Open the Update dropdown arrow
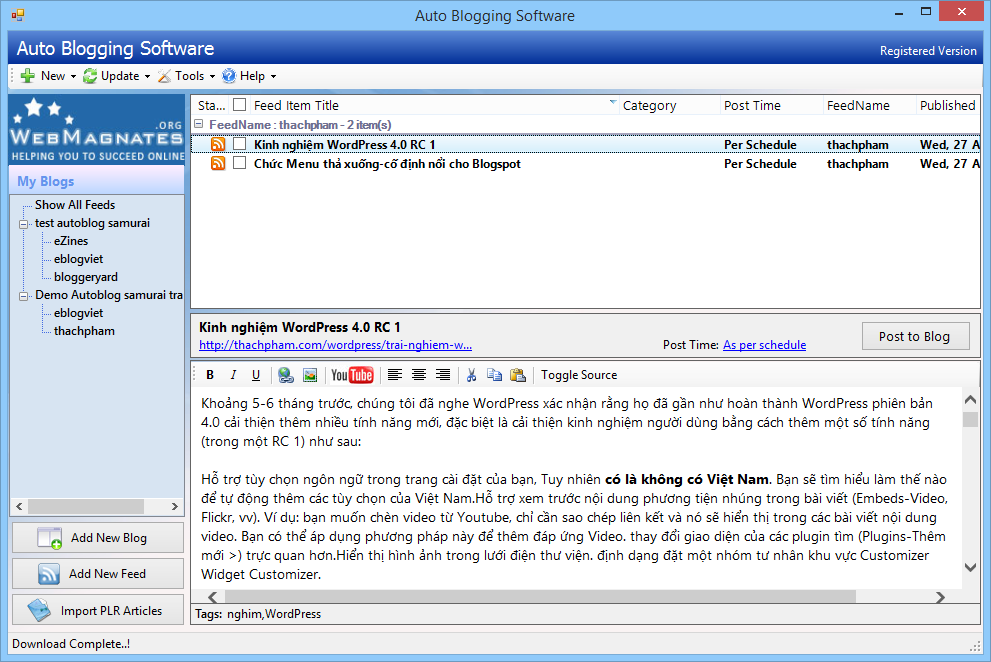Screen dimensions: 991x662 click(x=147, y=77)
